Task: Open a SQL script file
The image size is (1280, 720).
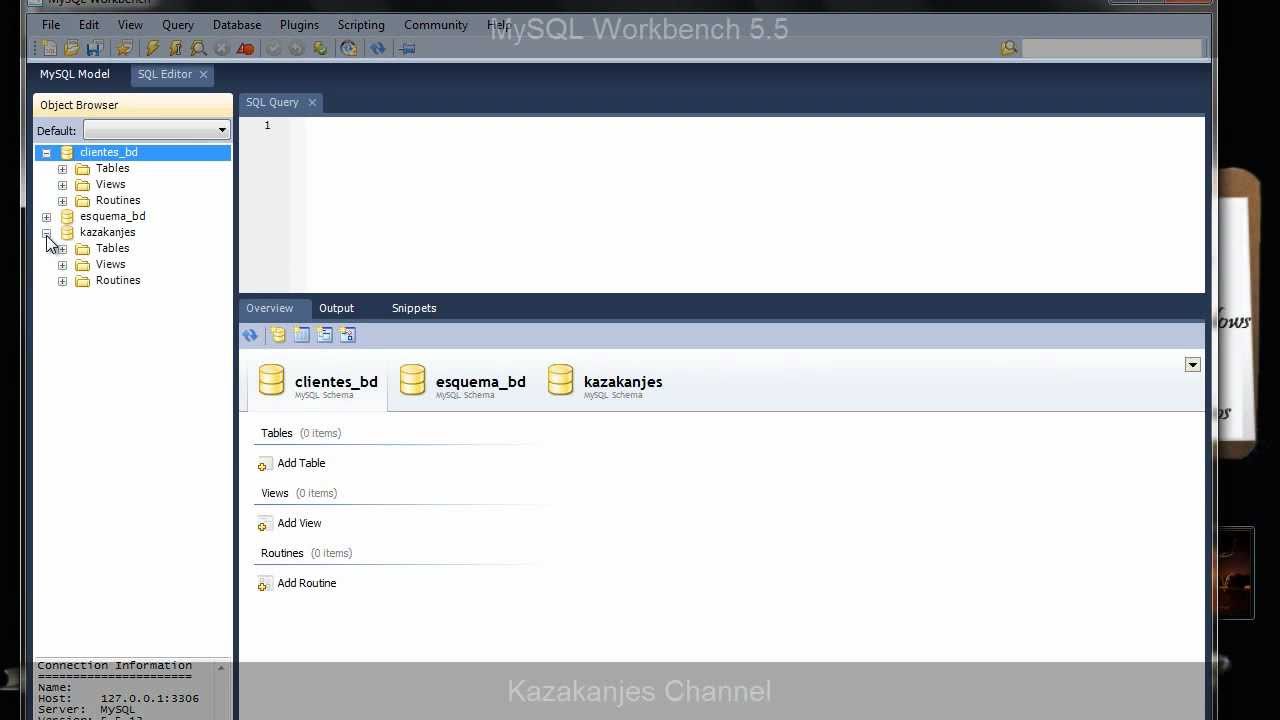Action: [x=72, y=48]
